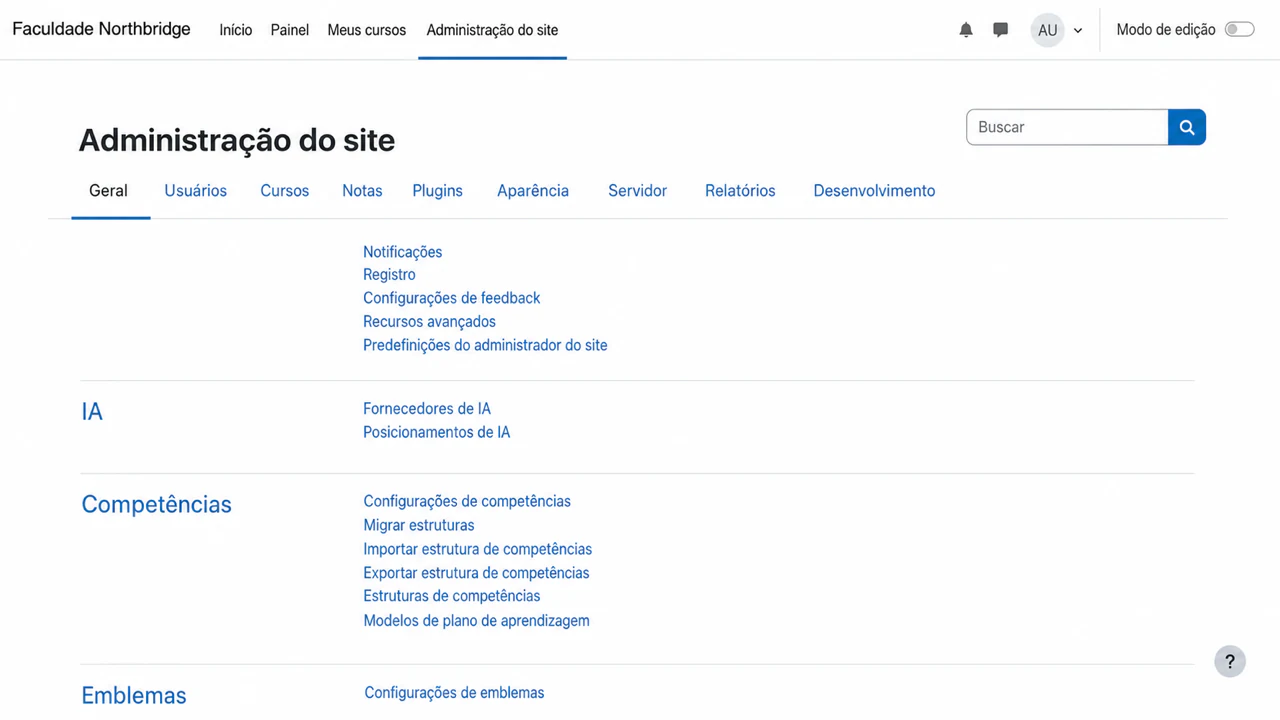Open Predefinições do administrador do site
This screenshot has height=720, width=1280.
485,345
